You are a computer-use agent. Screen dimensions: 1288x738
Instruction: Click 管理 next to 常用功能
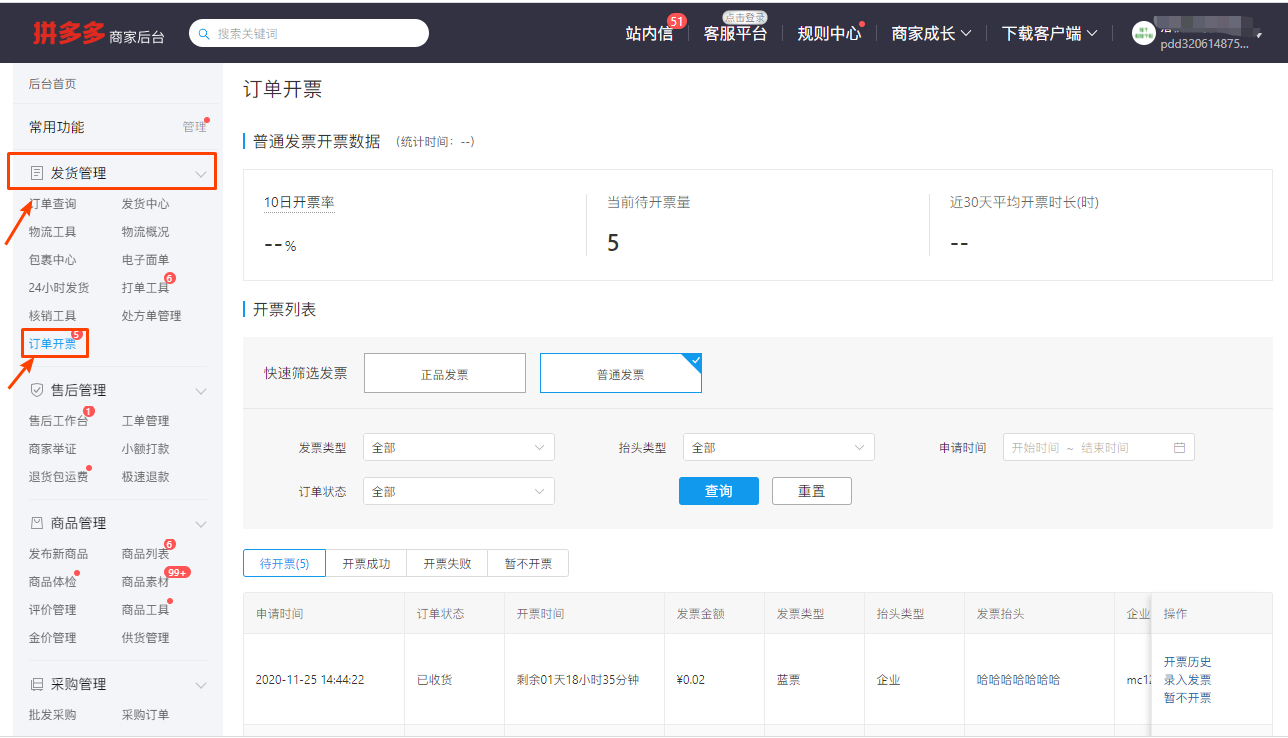pyautogui.click(x=194, y=127)
